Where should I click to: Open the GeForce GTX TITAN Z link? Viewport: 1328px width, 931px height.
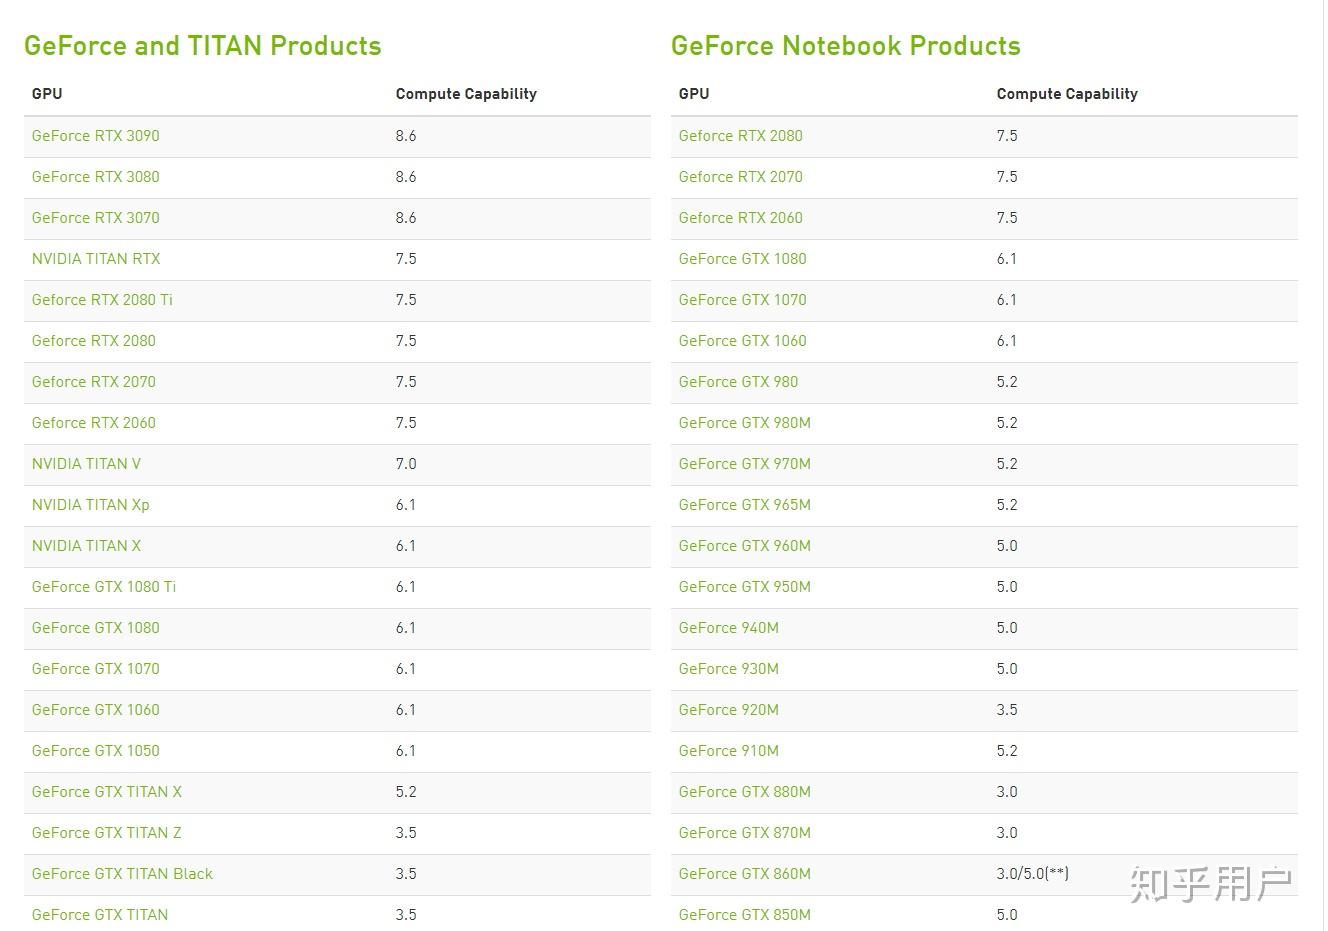107,833
